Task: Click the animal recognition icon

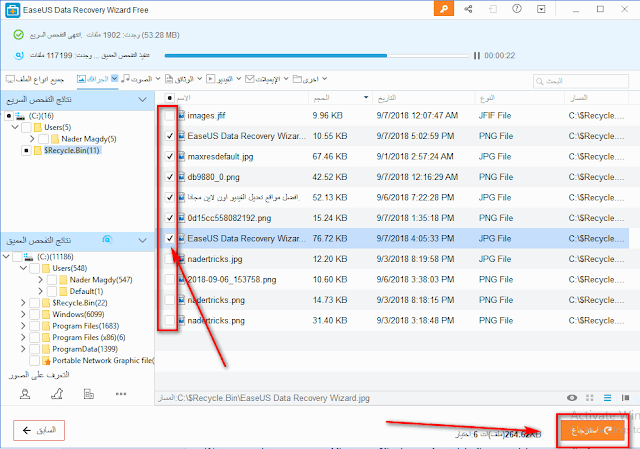Action: (x=57, y=394)
